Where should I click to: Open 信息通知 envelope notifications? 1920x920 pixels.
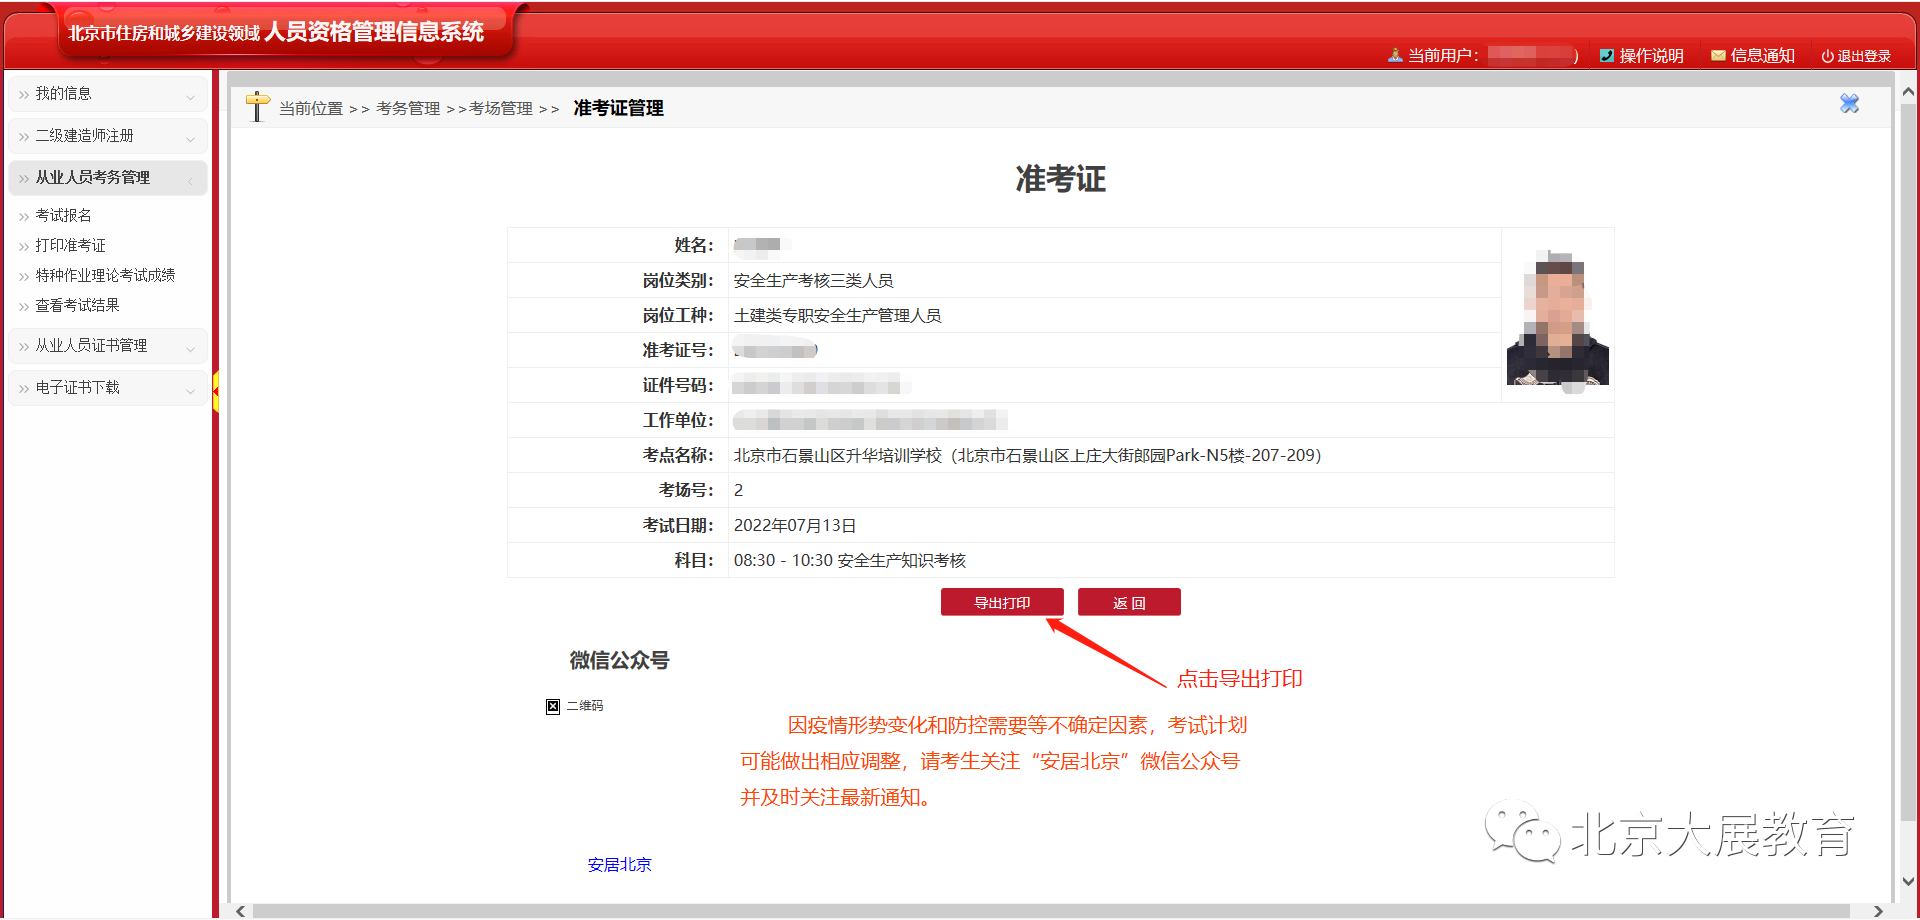click(1752, 56)
